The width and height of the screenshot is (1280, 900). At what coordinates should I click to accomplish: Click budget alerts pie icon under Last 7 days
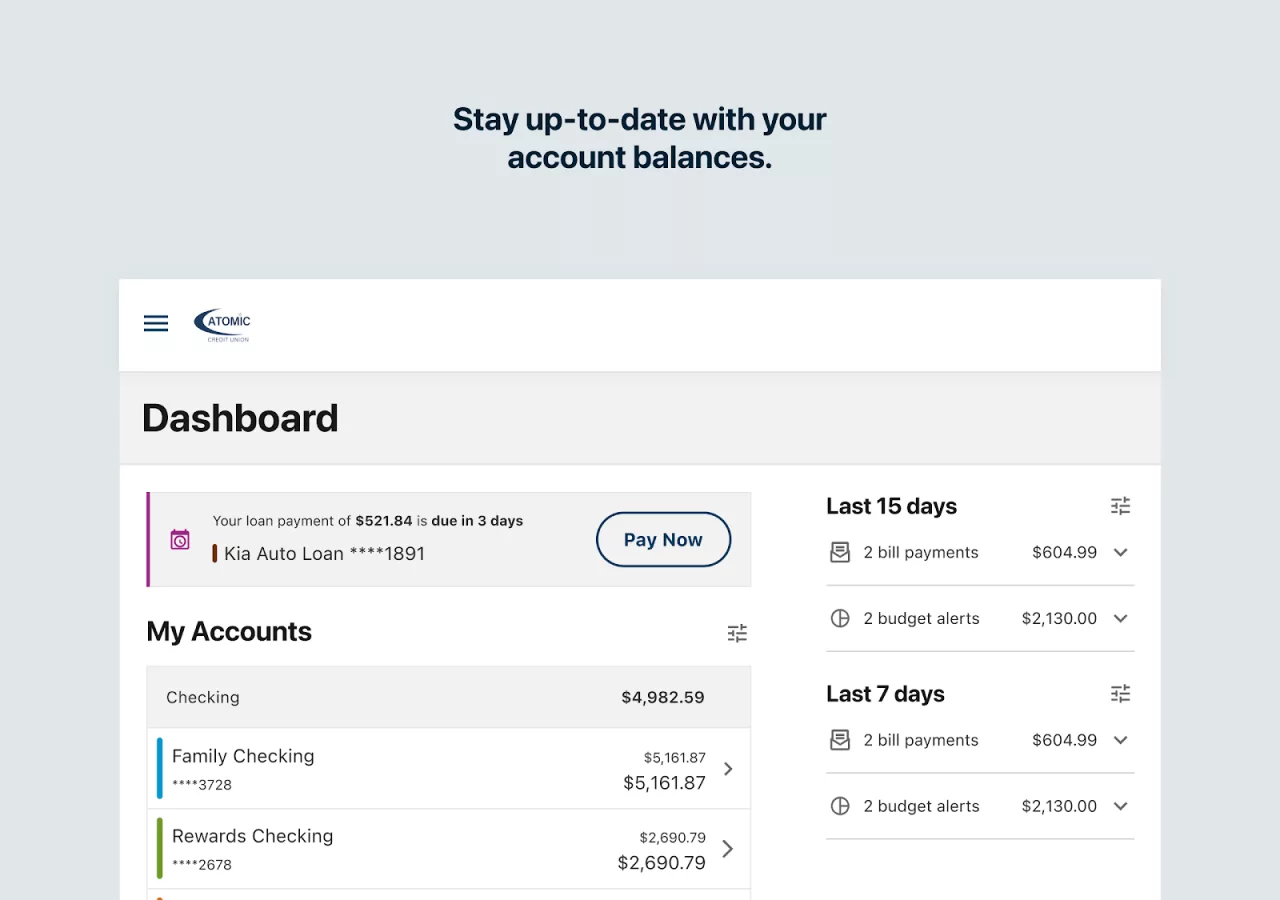coord(840,806)
